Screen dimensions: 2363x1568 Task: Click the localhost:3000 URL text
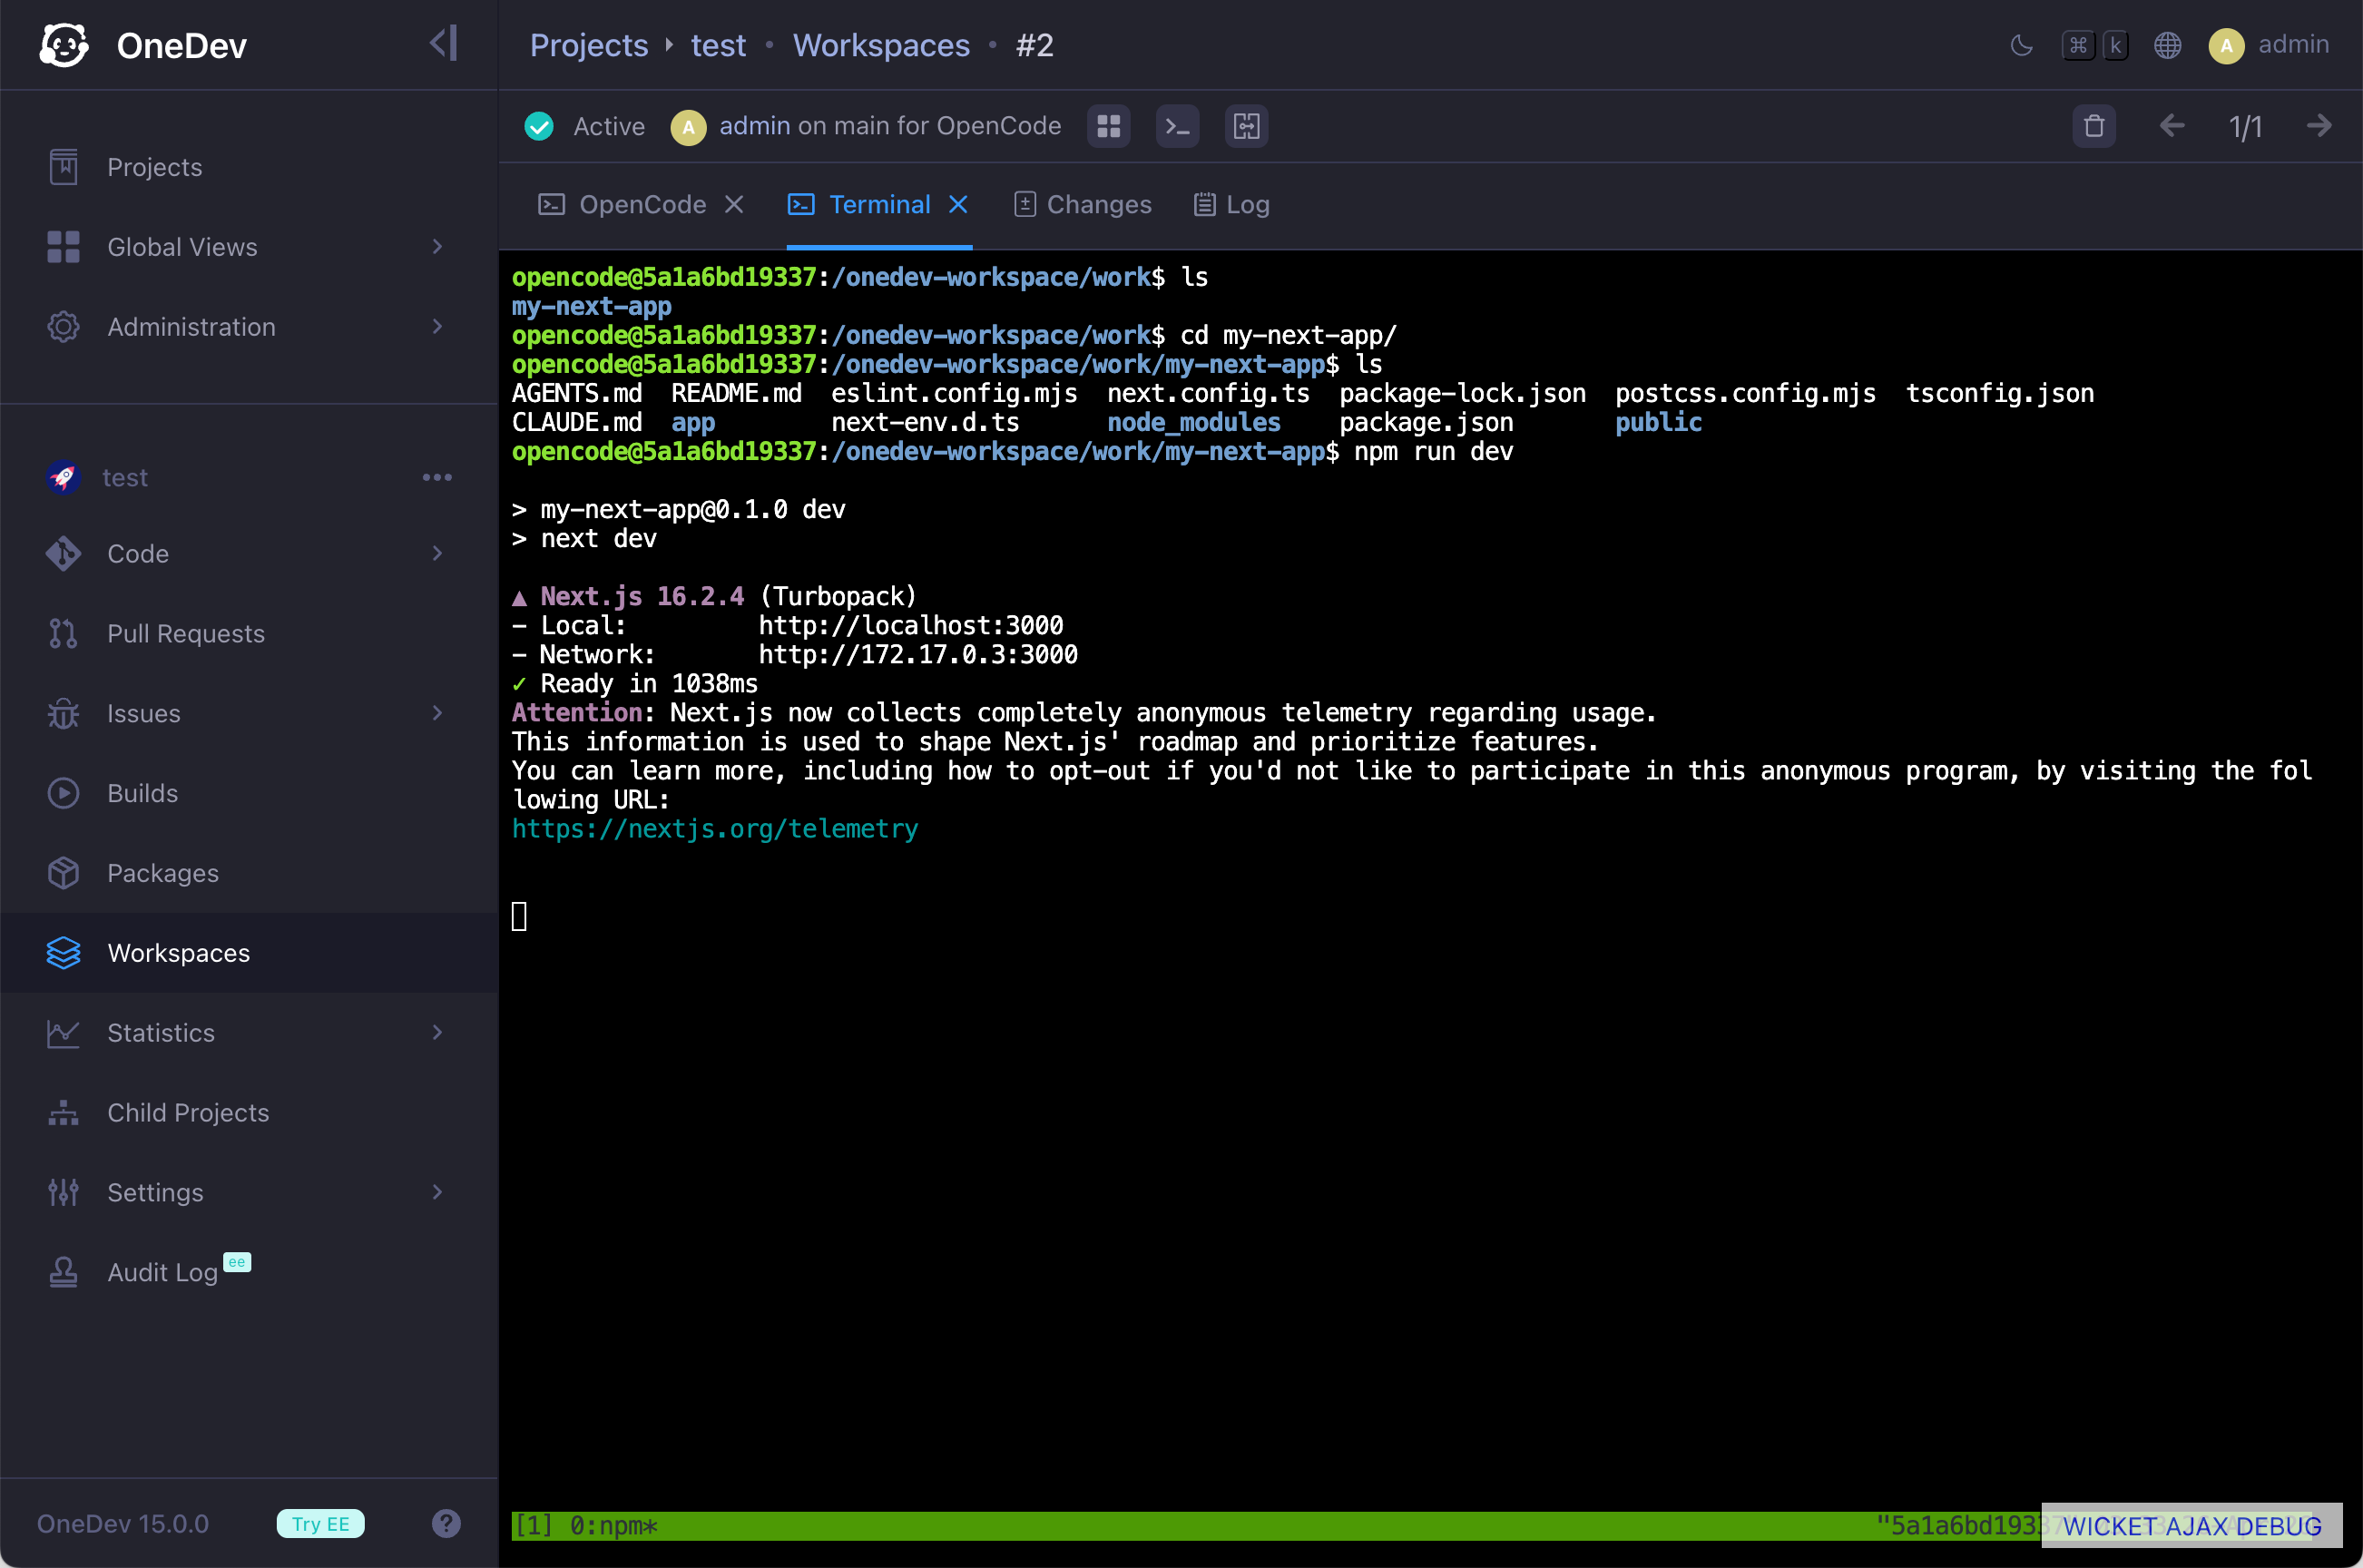(911, 626)
